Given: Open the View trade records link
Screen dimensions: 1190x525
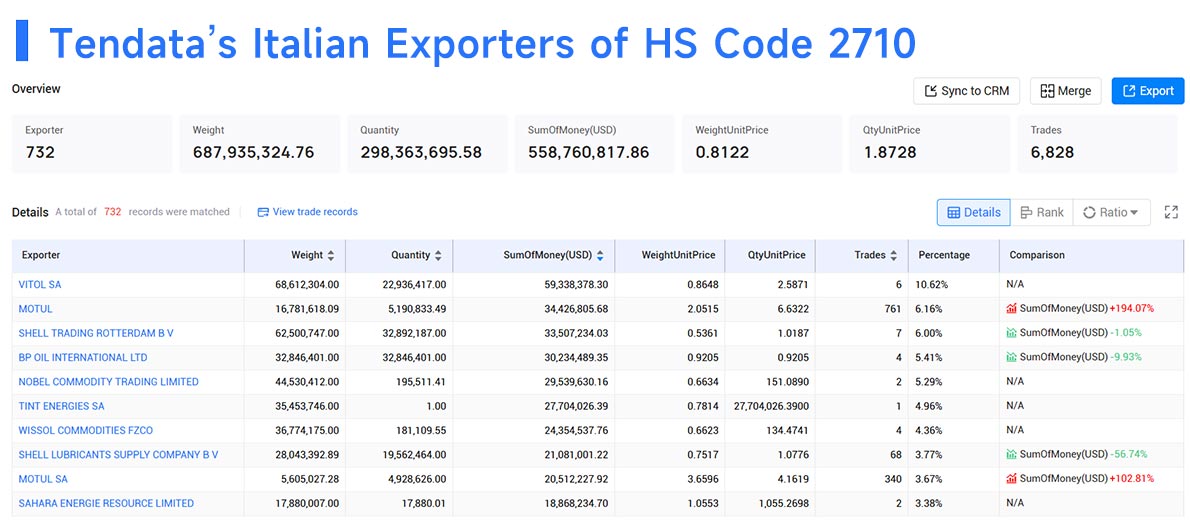Looking at the screenshot, I should point(307,212).
